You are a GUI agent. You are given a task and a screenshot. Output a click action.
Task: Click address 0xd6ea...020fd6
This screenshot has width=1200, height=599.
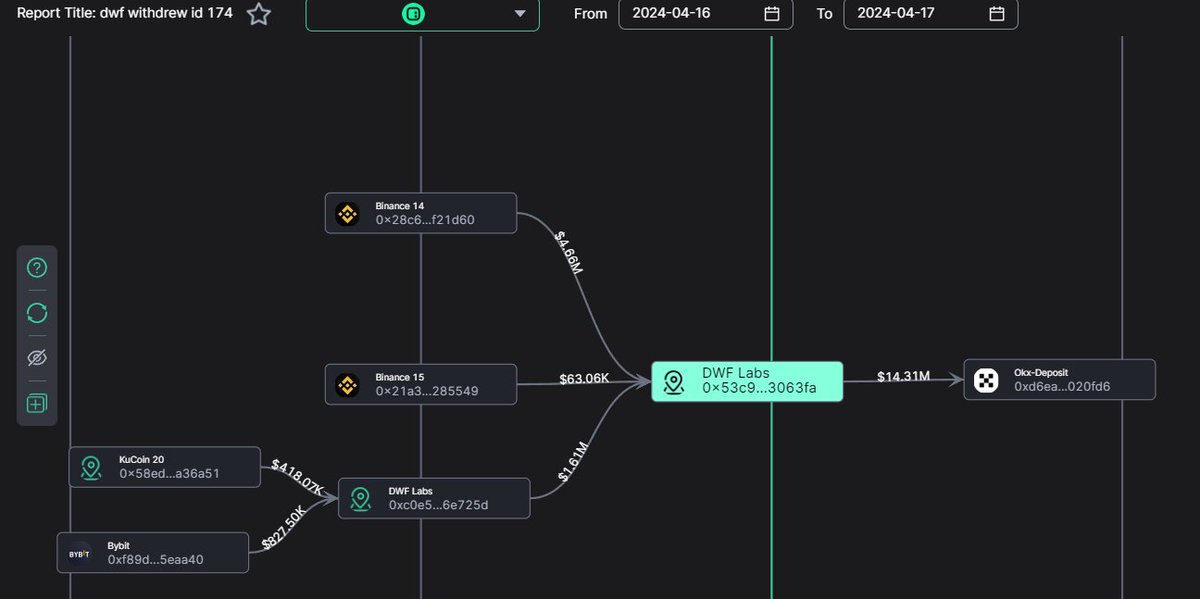[1062, 386]
